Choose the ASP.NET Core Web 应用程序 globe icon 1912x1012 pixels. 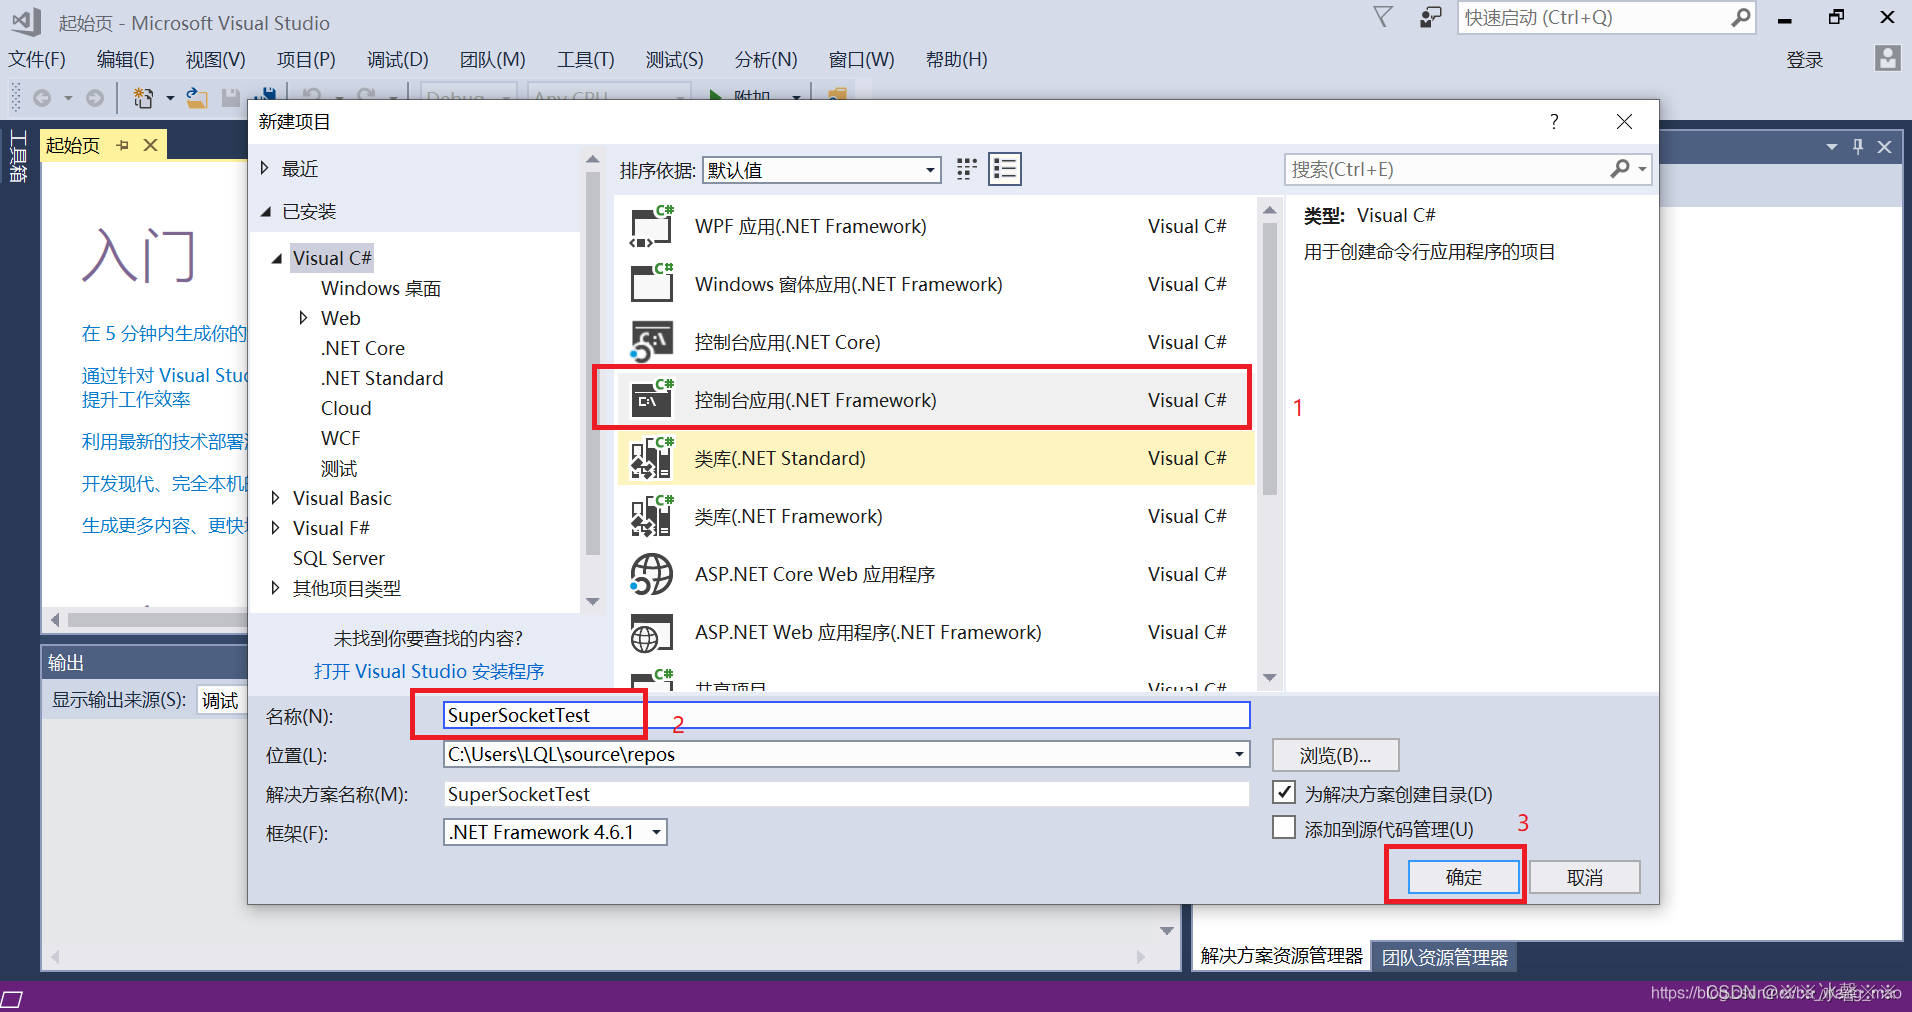[x=651, y=573]
